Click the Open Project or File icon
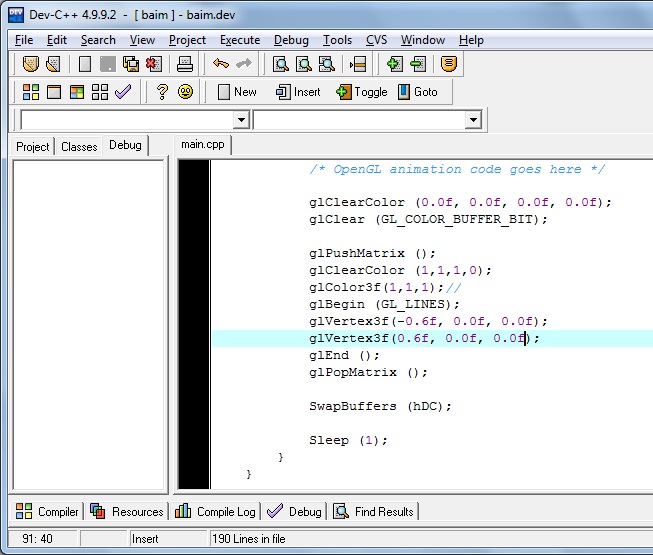The height and width of the screenshot is (555, 653). 30,64
